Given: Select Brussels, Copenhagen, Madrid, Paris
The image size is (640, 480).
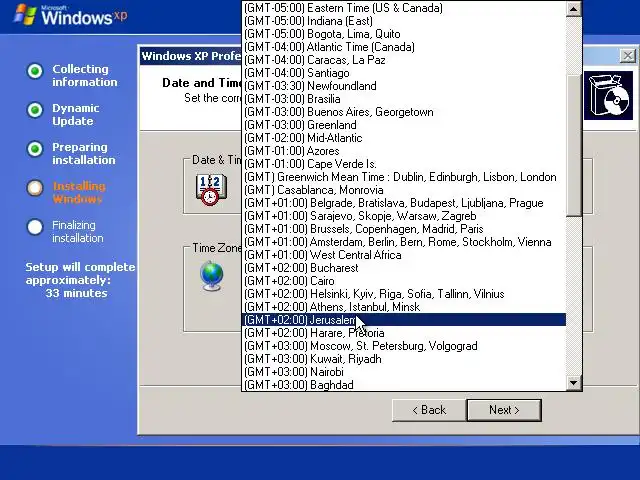Looking at the screenshot, I should click(404, 229).
